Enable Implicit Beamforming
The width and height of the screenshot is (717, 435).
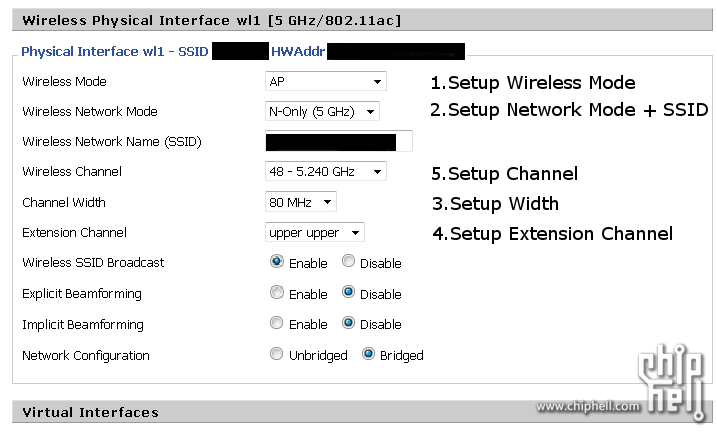pos(277,323)
